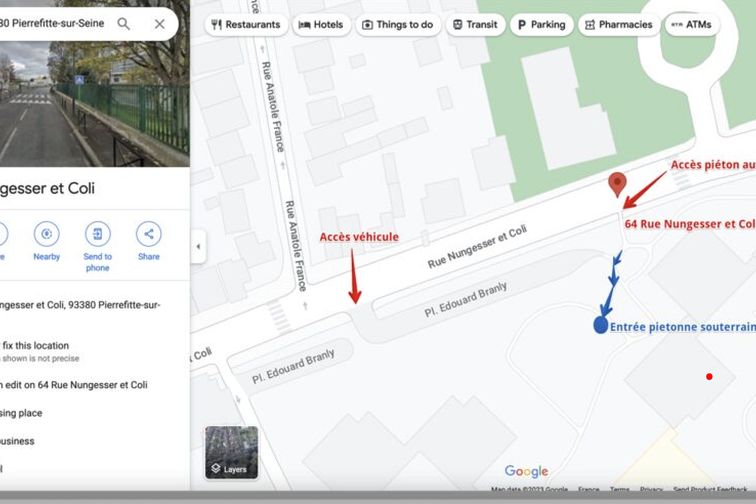Click the Nearby icon button
The height and width of the screenshot is (504, 756).
click(x=46, y=234)
